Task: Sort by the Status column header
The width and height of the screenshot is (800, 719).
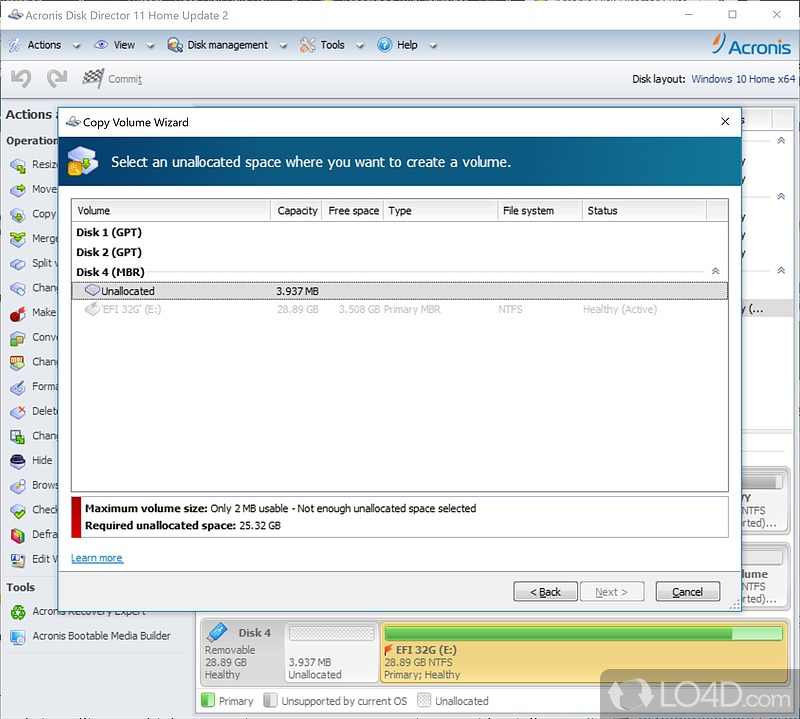Action: coord(644,210)
